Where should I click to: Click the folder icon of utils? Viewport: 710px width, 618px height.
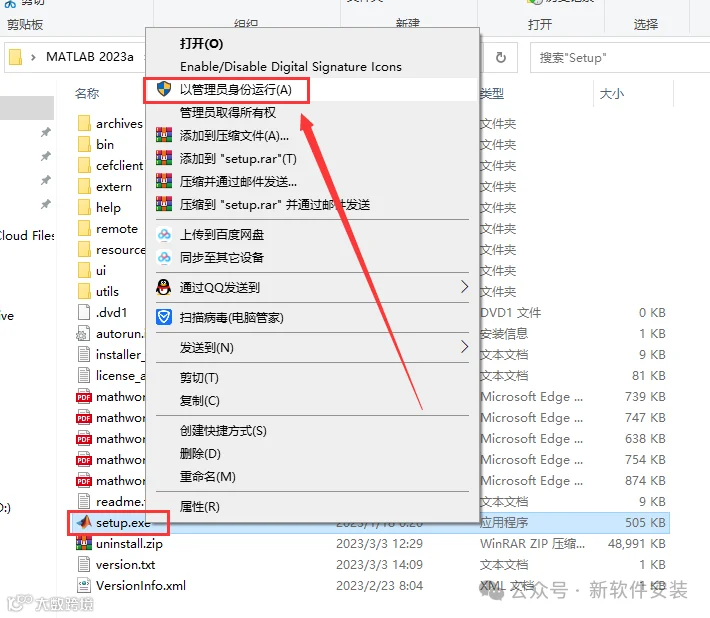point(84,291)
